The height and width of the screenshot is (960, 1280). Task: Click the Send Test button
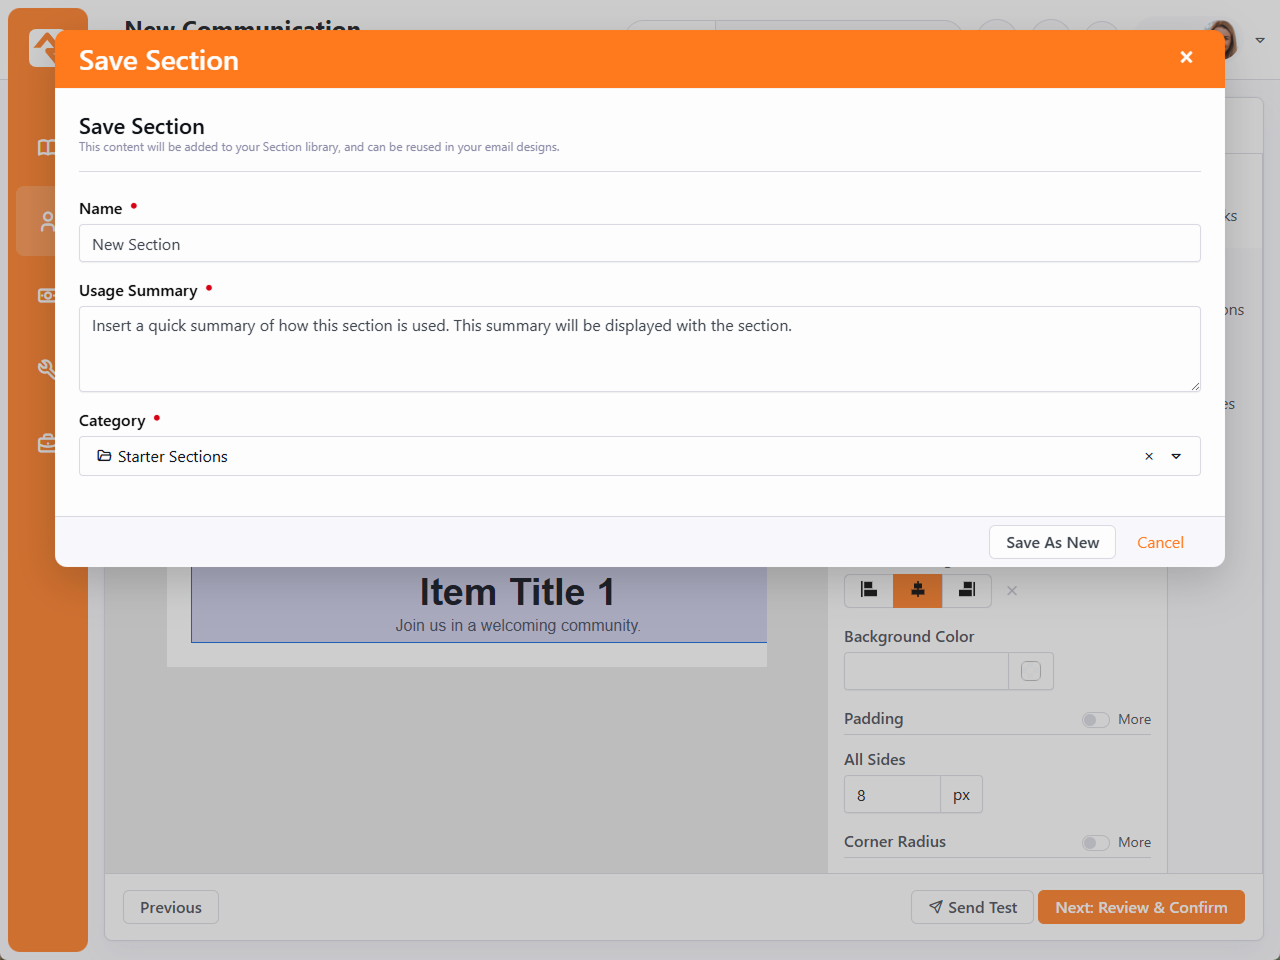point(972,907)
